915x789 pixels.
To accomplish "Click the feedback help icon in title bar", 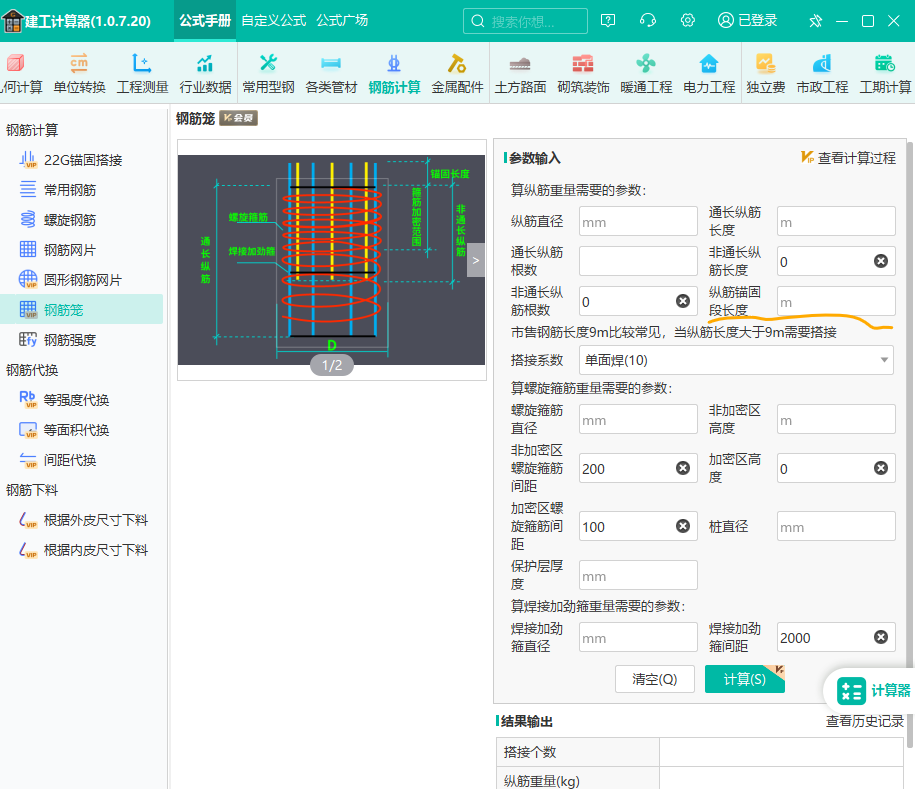I will click(608, 21).
